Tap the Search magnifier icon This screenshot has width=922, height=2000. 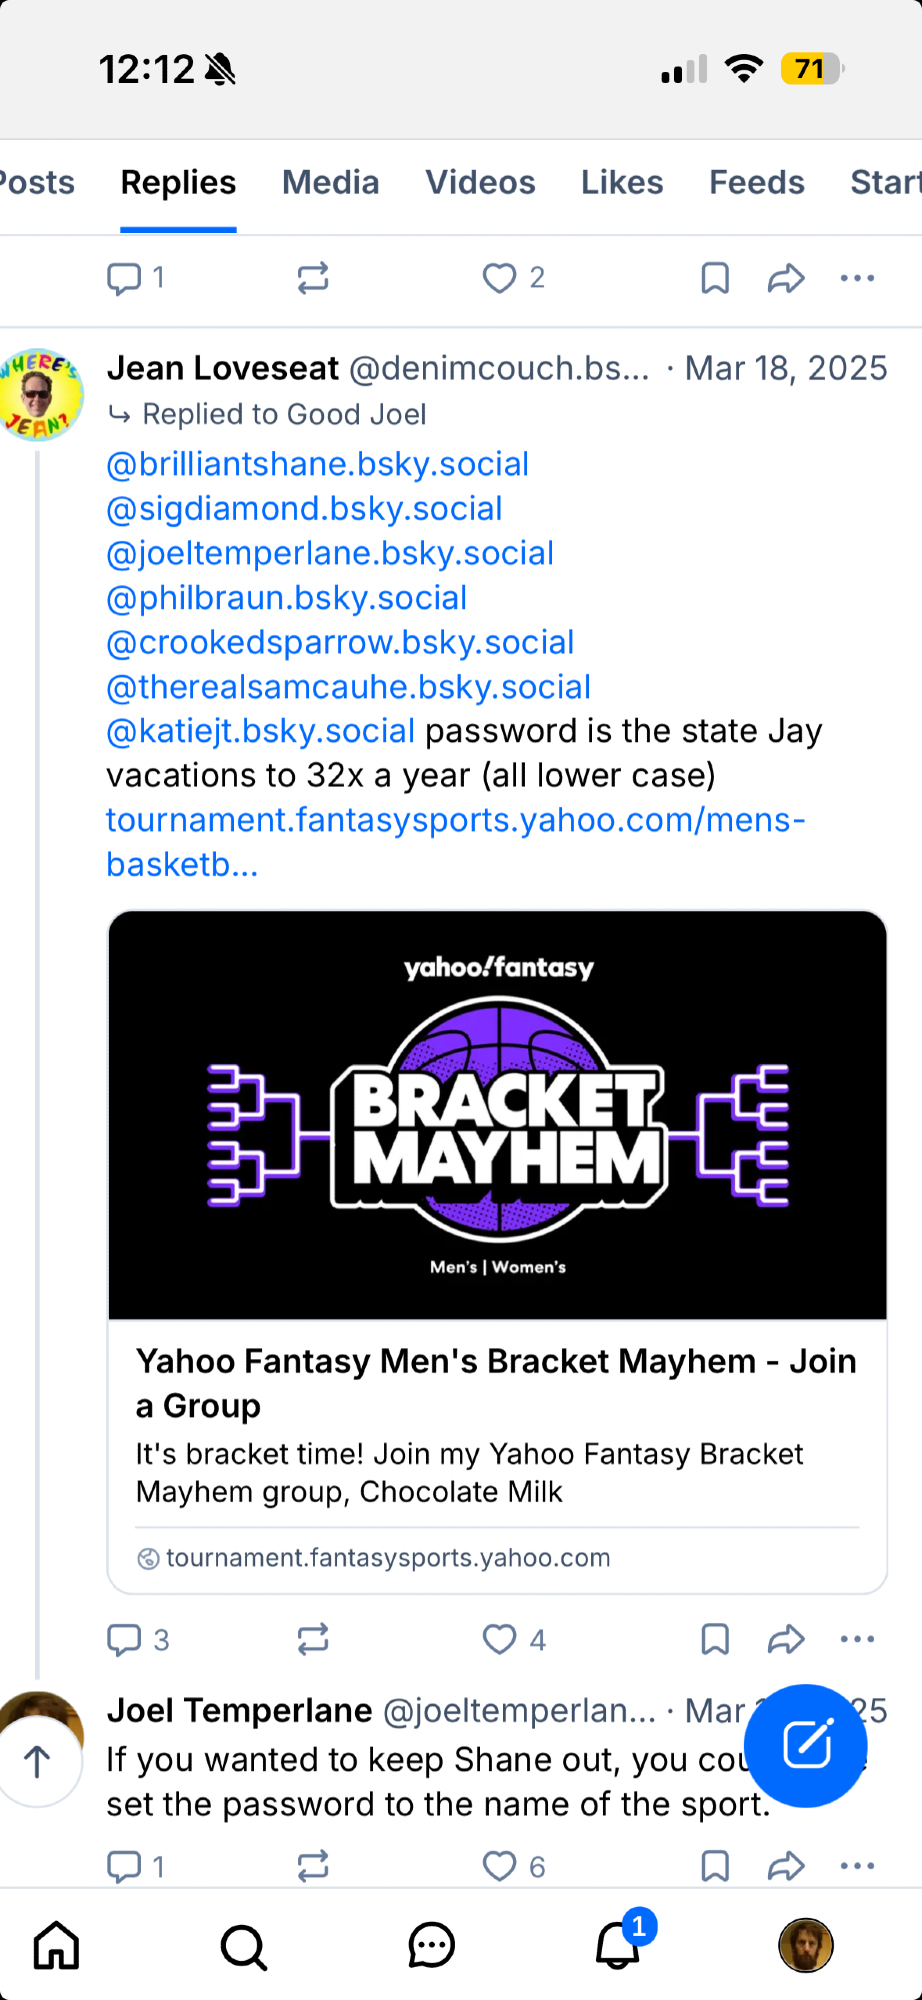point(243,1946)
